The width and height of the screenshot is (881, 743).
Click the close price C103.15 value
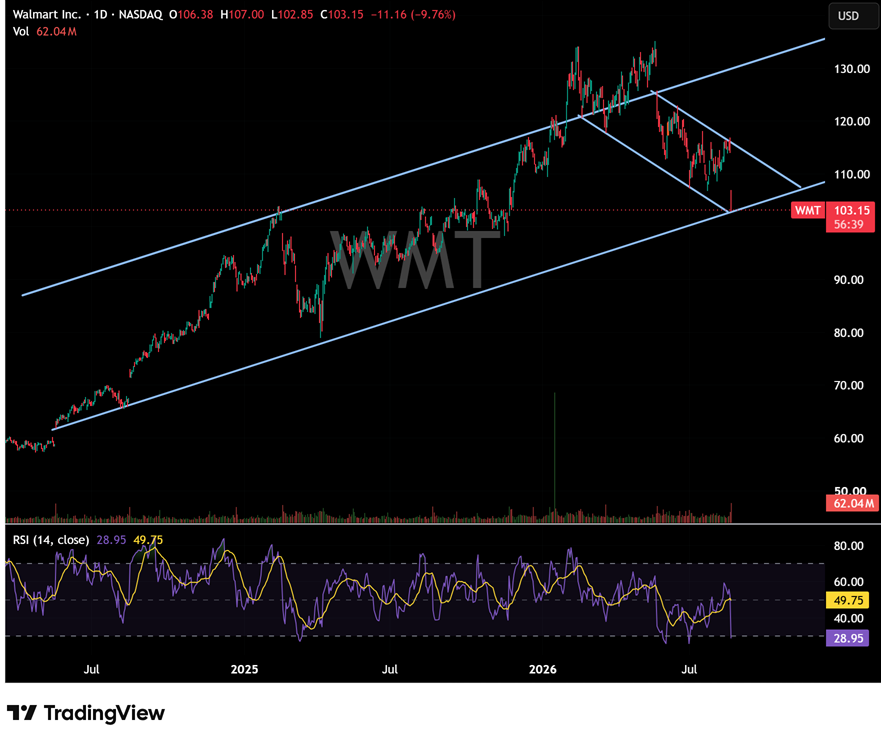click(x=342, y=15)
